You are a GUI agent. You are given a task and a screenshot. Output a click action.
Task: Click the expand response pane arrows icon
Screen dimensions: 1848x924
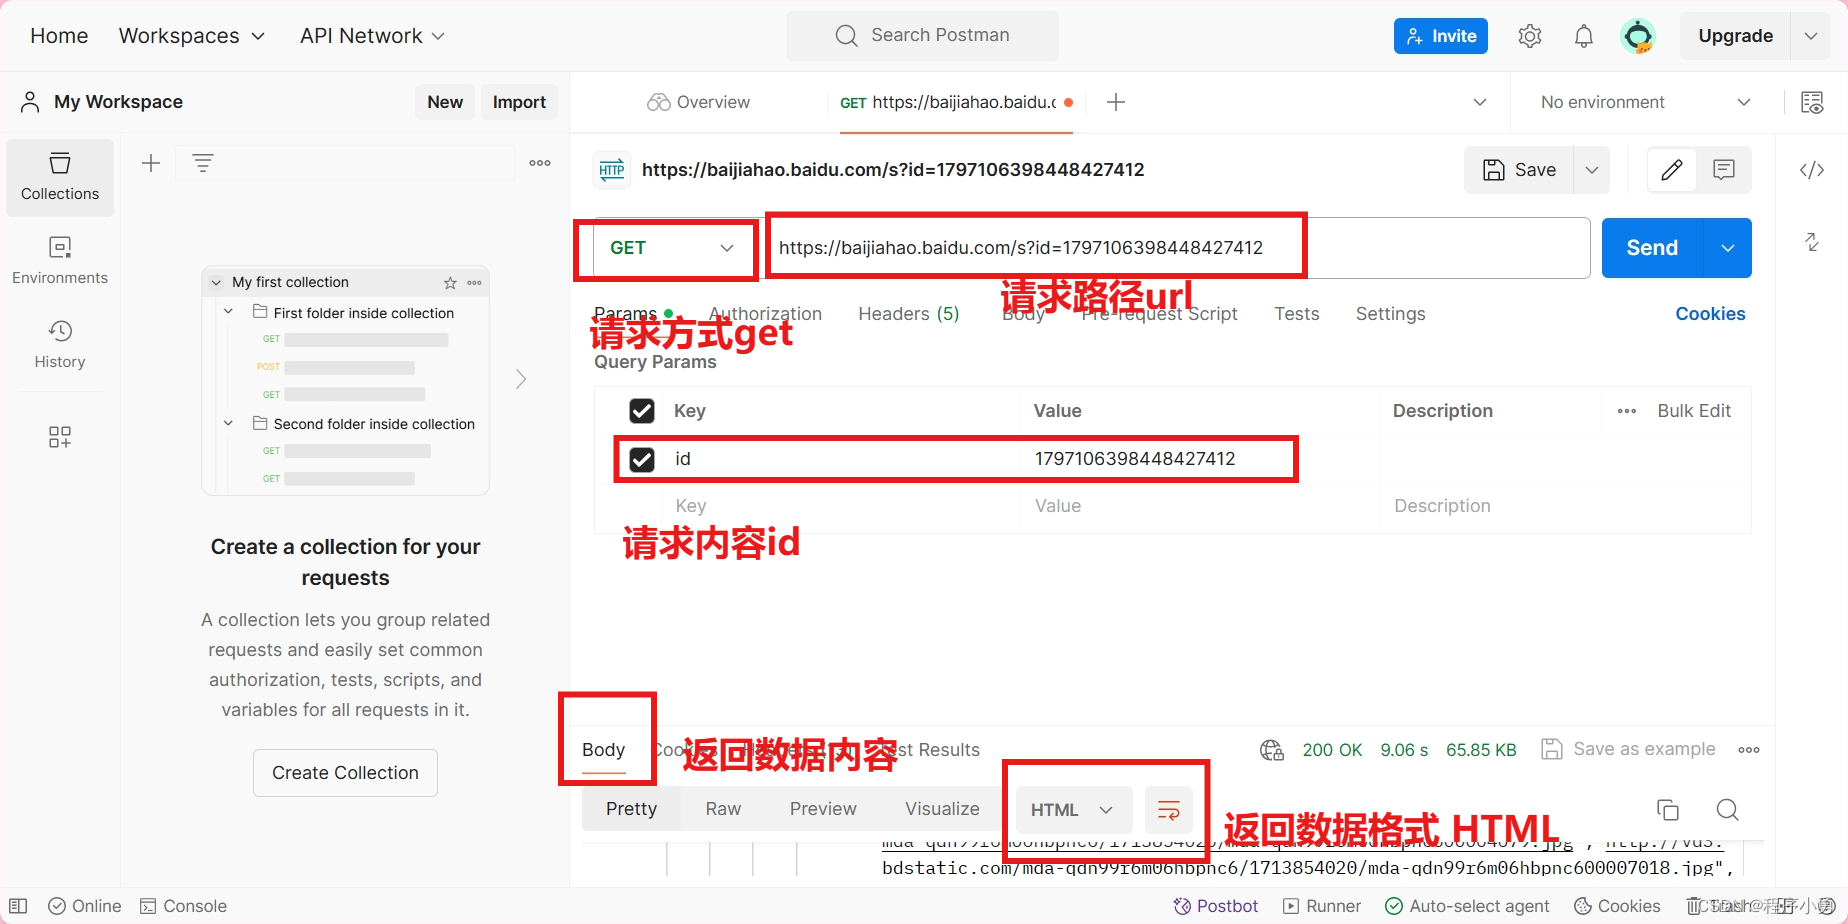tap(1812, 242)
